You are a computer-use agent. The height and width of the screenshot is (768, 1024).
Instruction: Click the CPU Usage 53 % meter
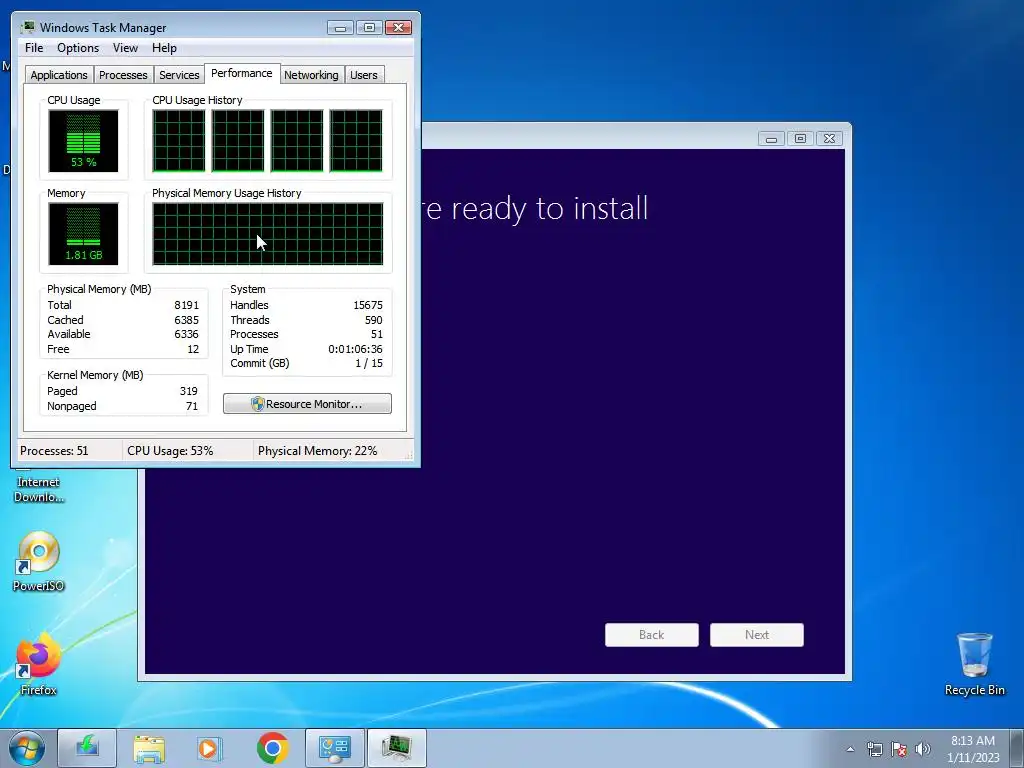pyautogui.click(x=84, y=141)
